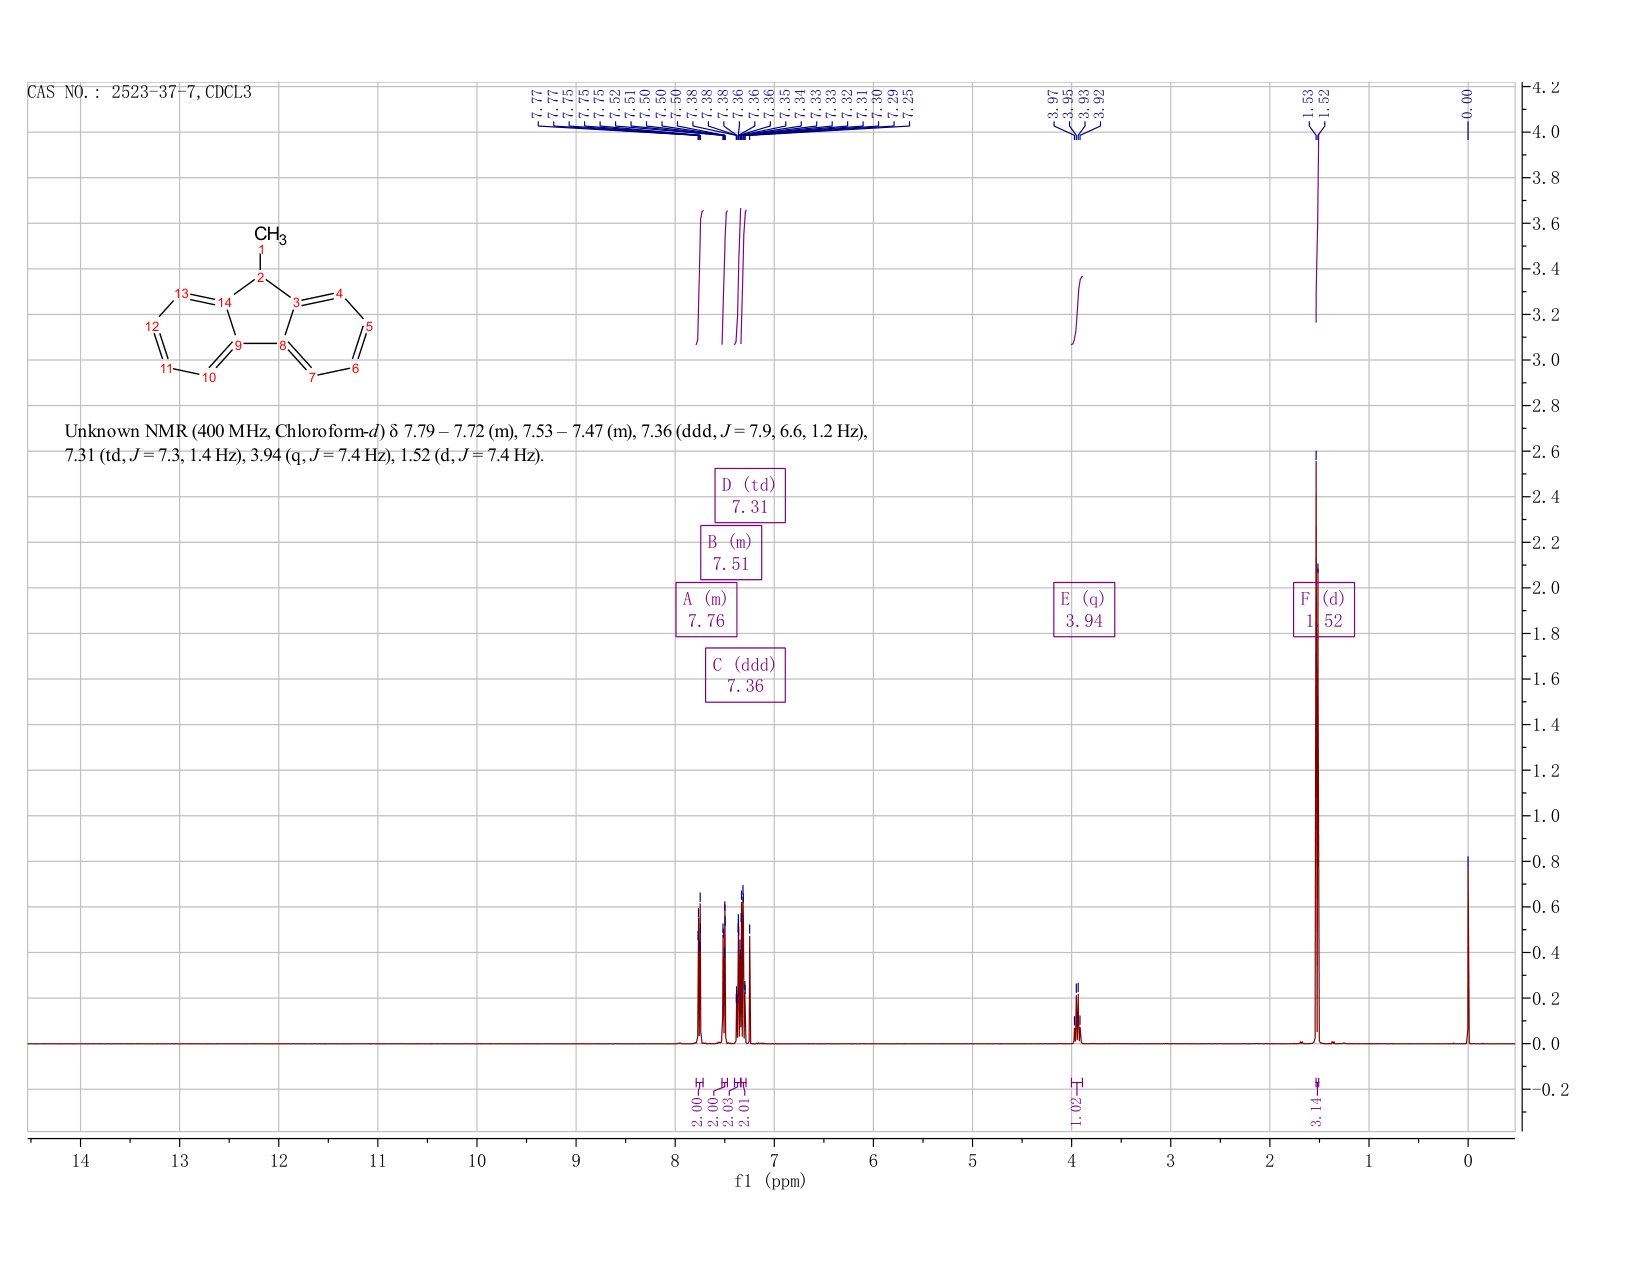Click the 14 tick on the ppm axis
The image size is (1650, 1275).
(80, 1161)
